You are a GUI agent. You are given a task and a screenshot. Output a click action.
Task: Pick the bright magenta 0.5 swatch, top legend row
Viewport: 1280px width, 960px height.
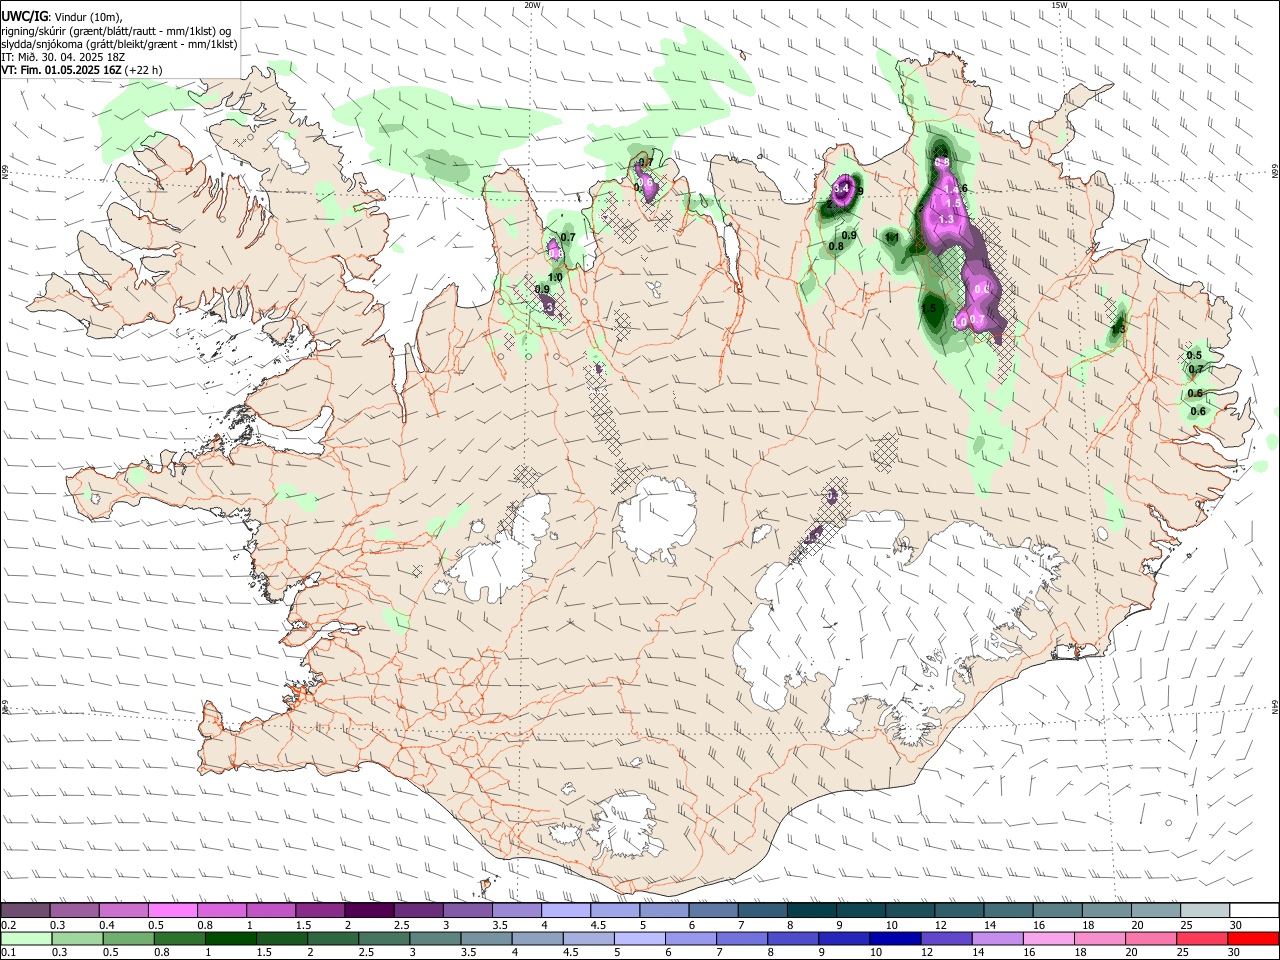pyautogui.click(x=172, y=910)
